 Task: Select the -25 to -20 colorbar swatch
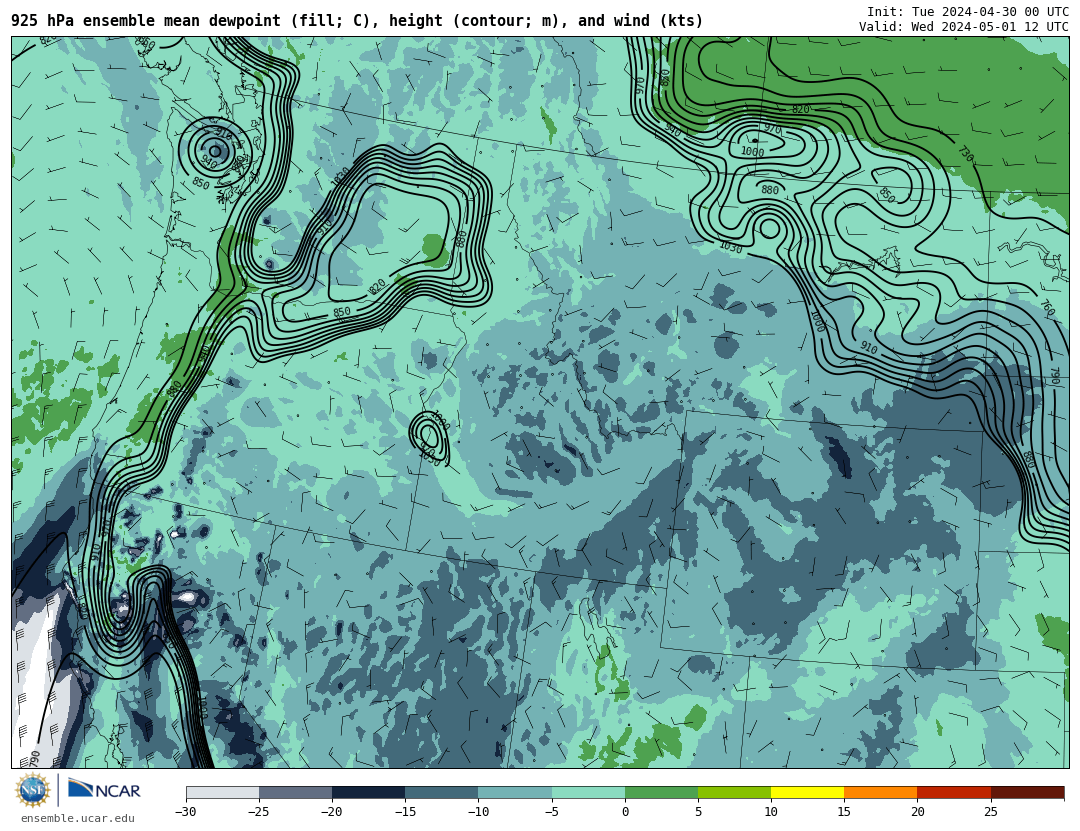[295, 792]
